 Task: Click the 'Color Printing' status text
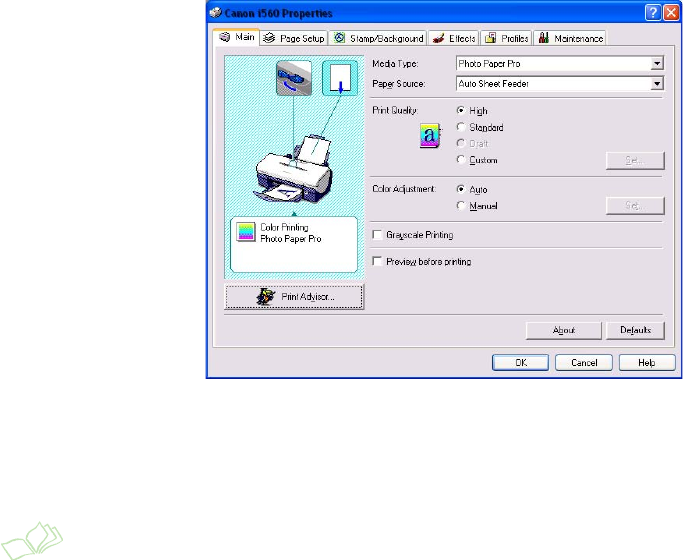click(284, 227)
